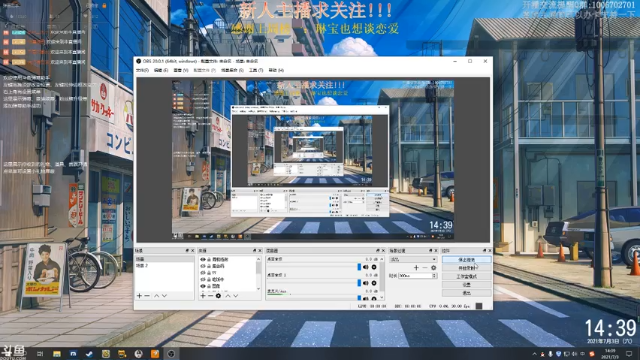The width and height of the screenshot is (640, 360).
Task: Click the sources list scroll-up arrow
Action: (x=258, y=259)
